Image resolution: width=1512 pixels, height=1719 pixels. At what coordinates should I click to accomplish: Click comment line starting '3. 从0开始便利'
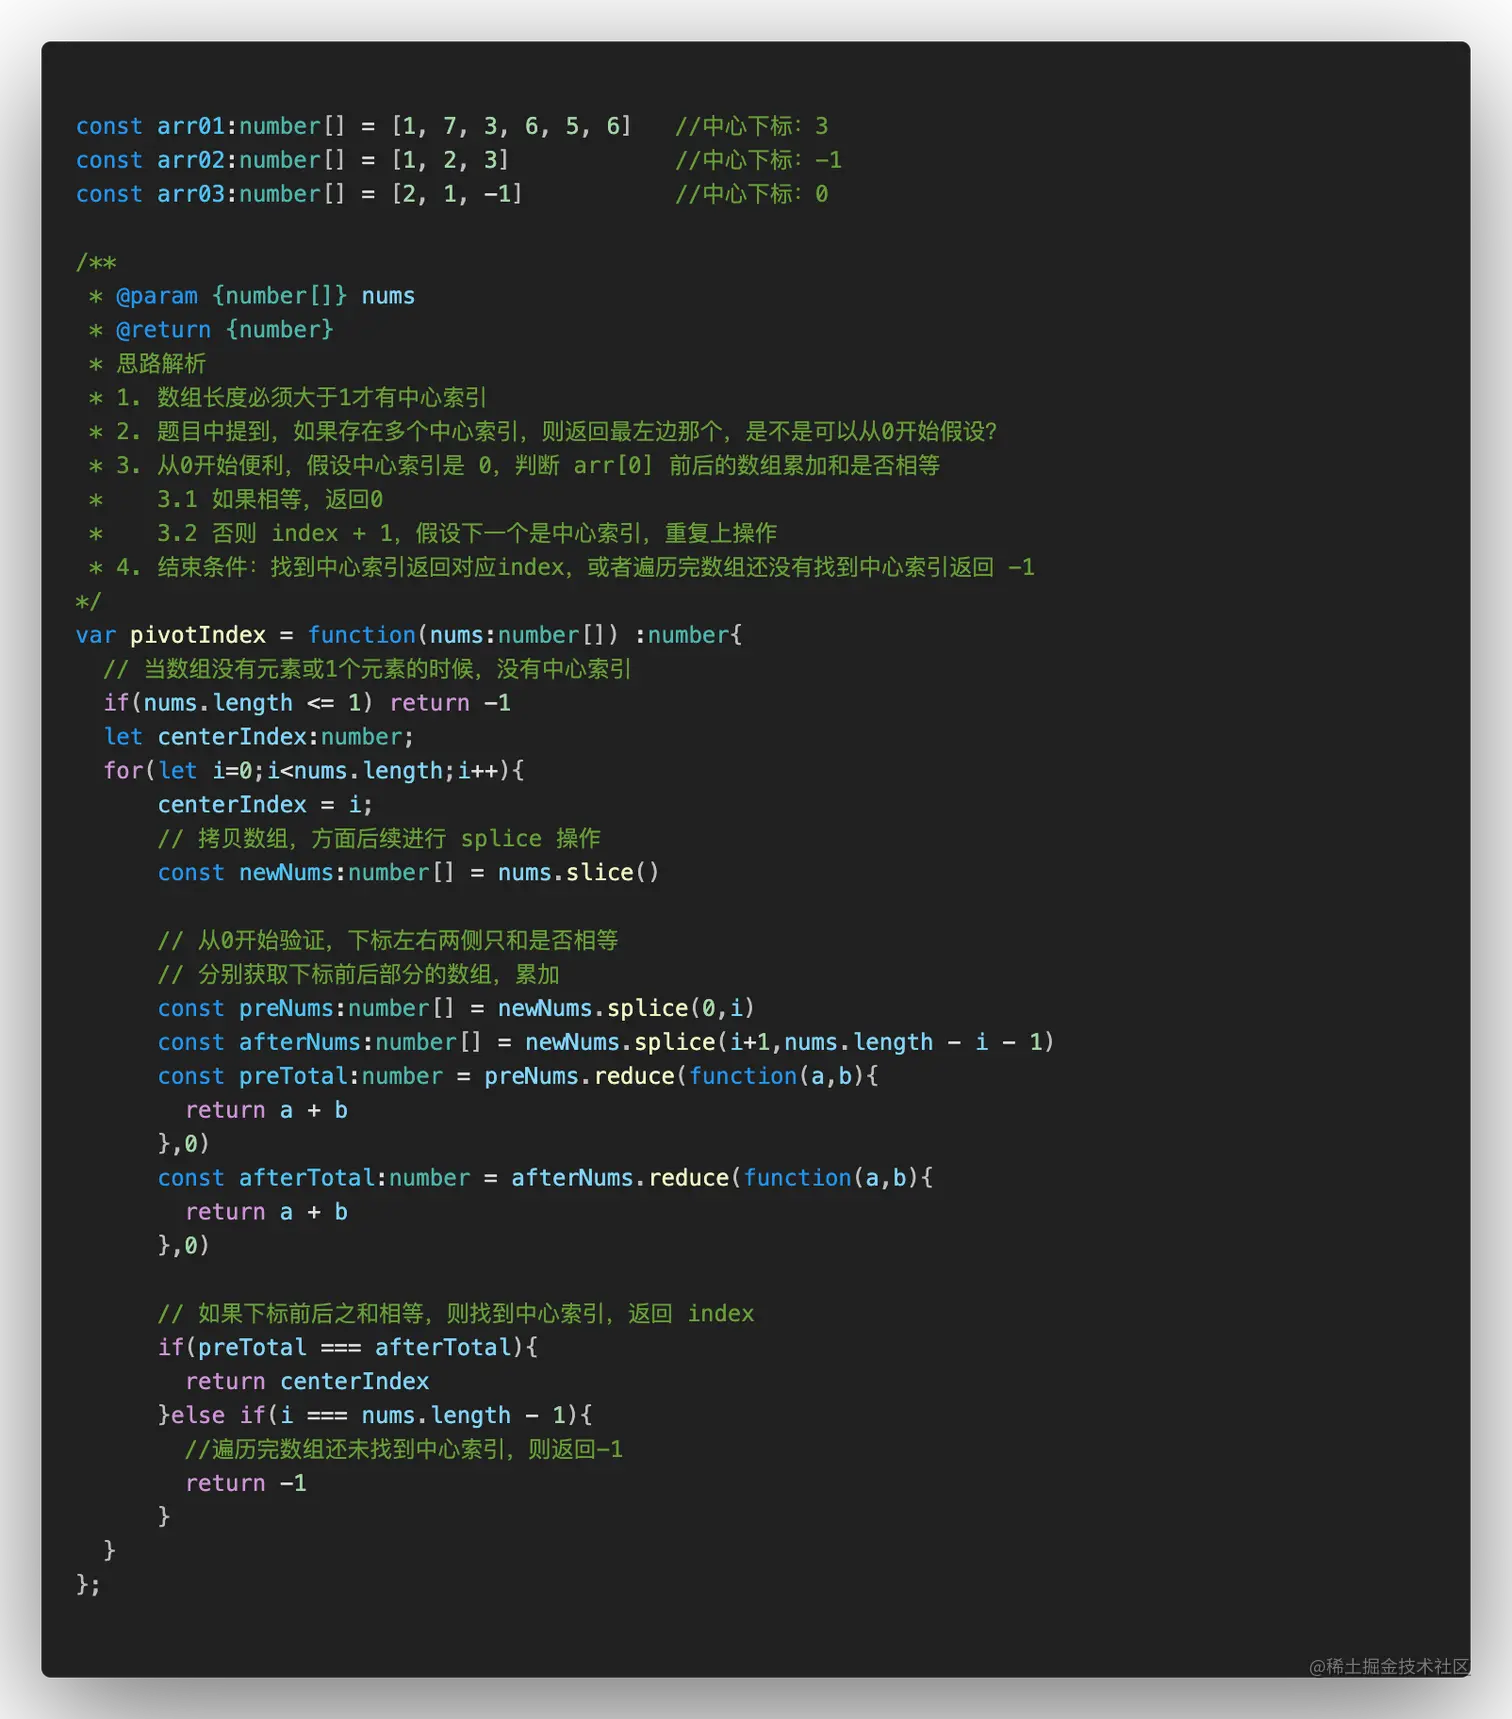click(514, 466)
